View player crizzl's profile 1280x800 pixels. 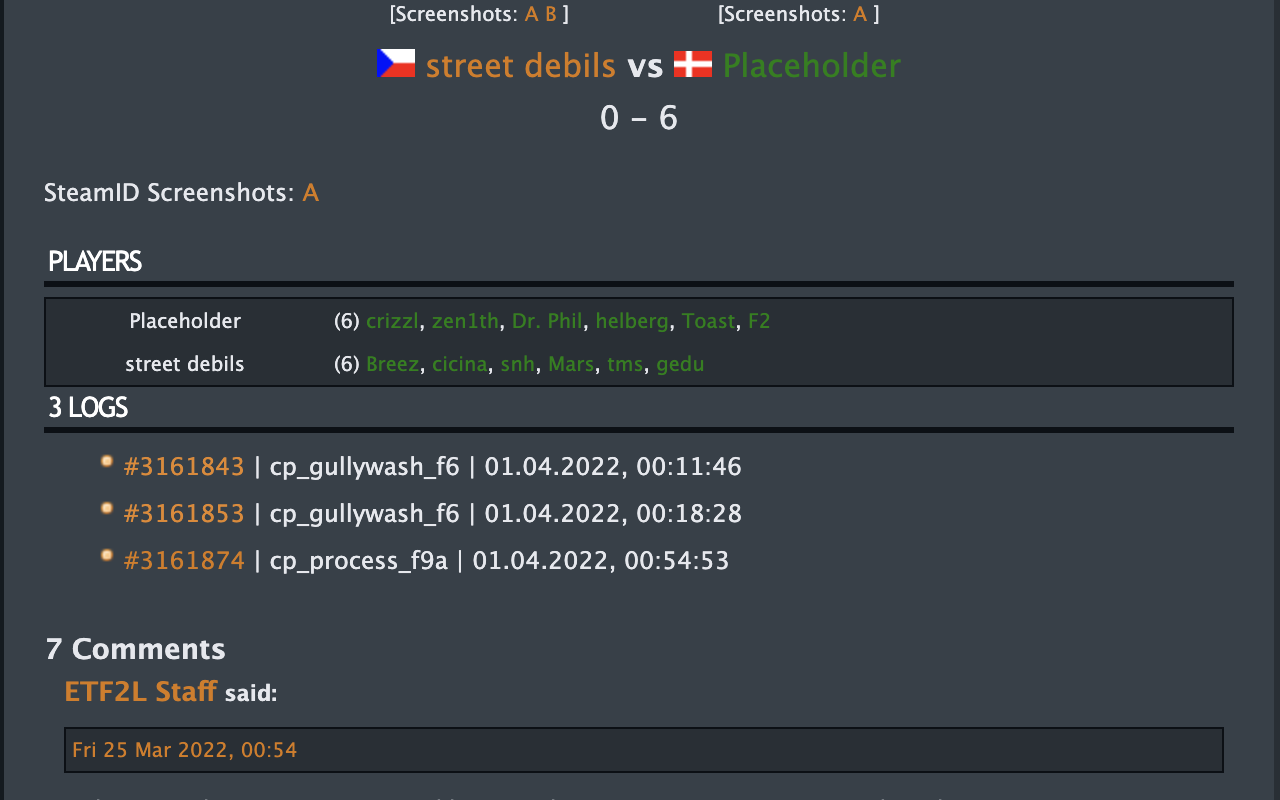point(393,321)
